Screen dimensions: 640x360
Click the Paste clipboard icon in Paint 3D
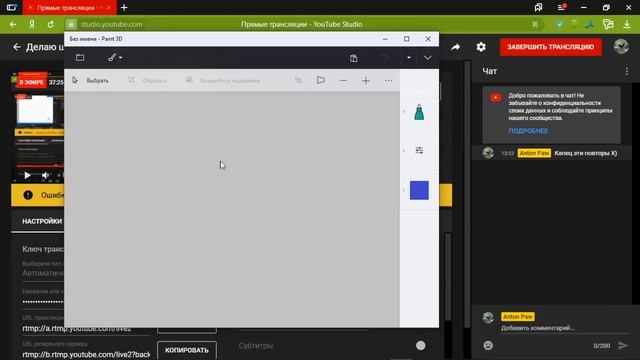point(353,58)
